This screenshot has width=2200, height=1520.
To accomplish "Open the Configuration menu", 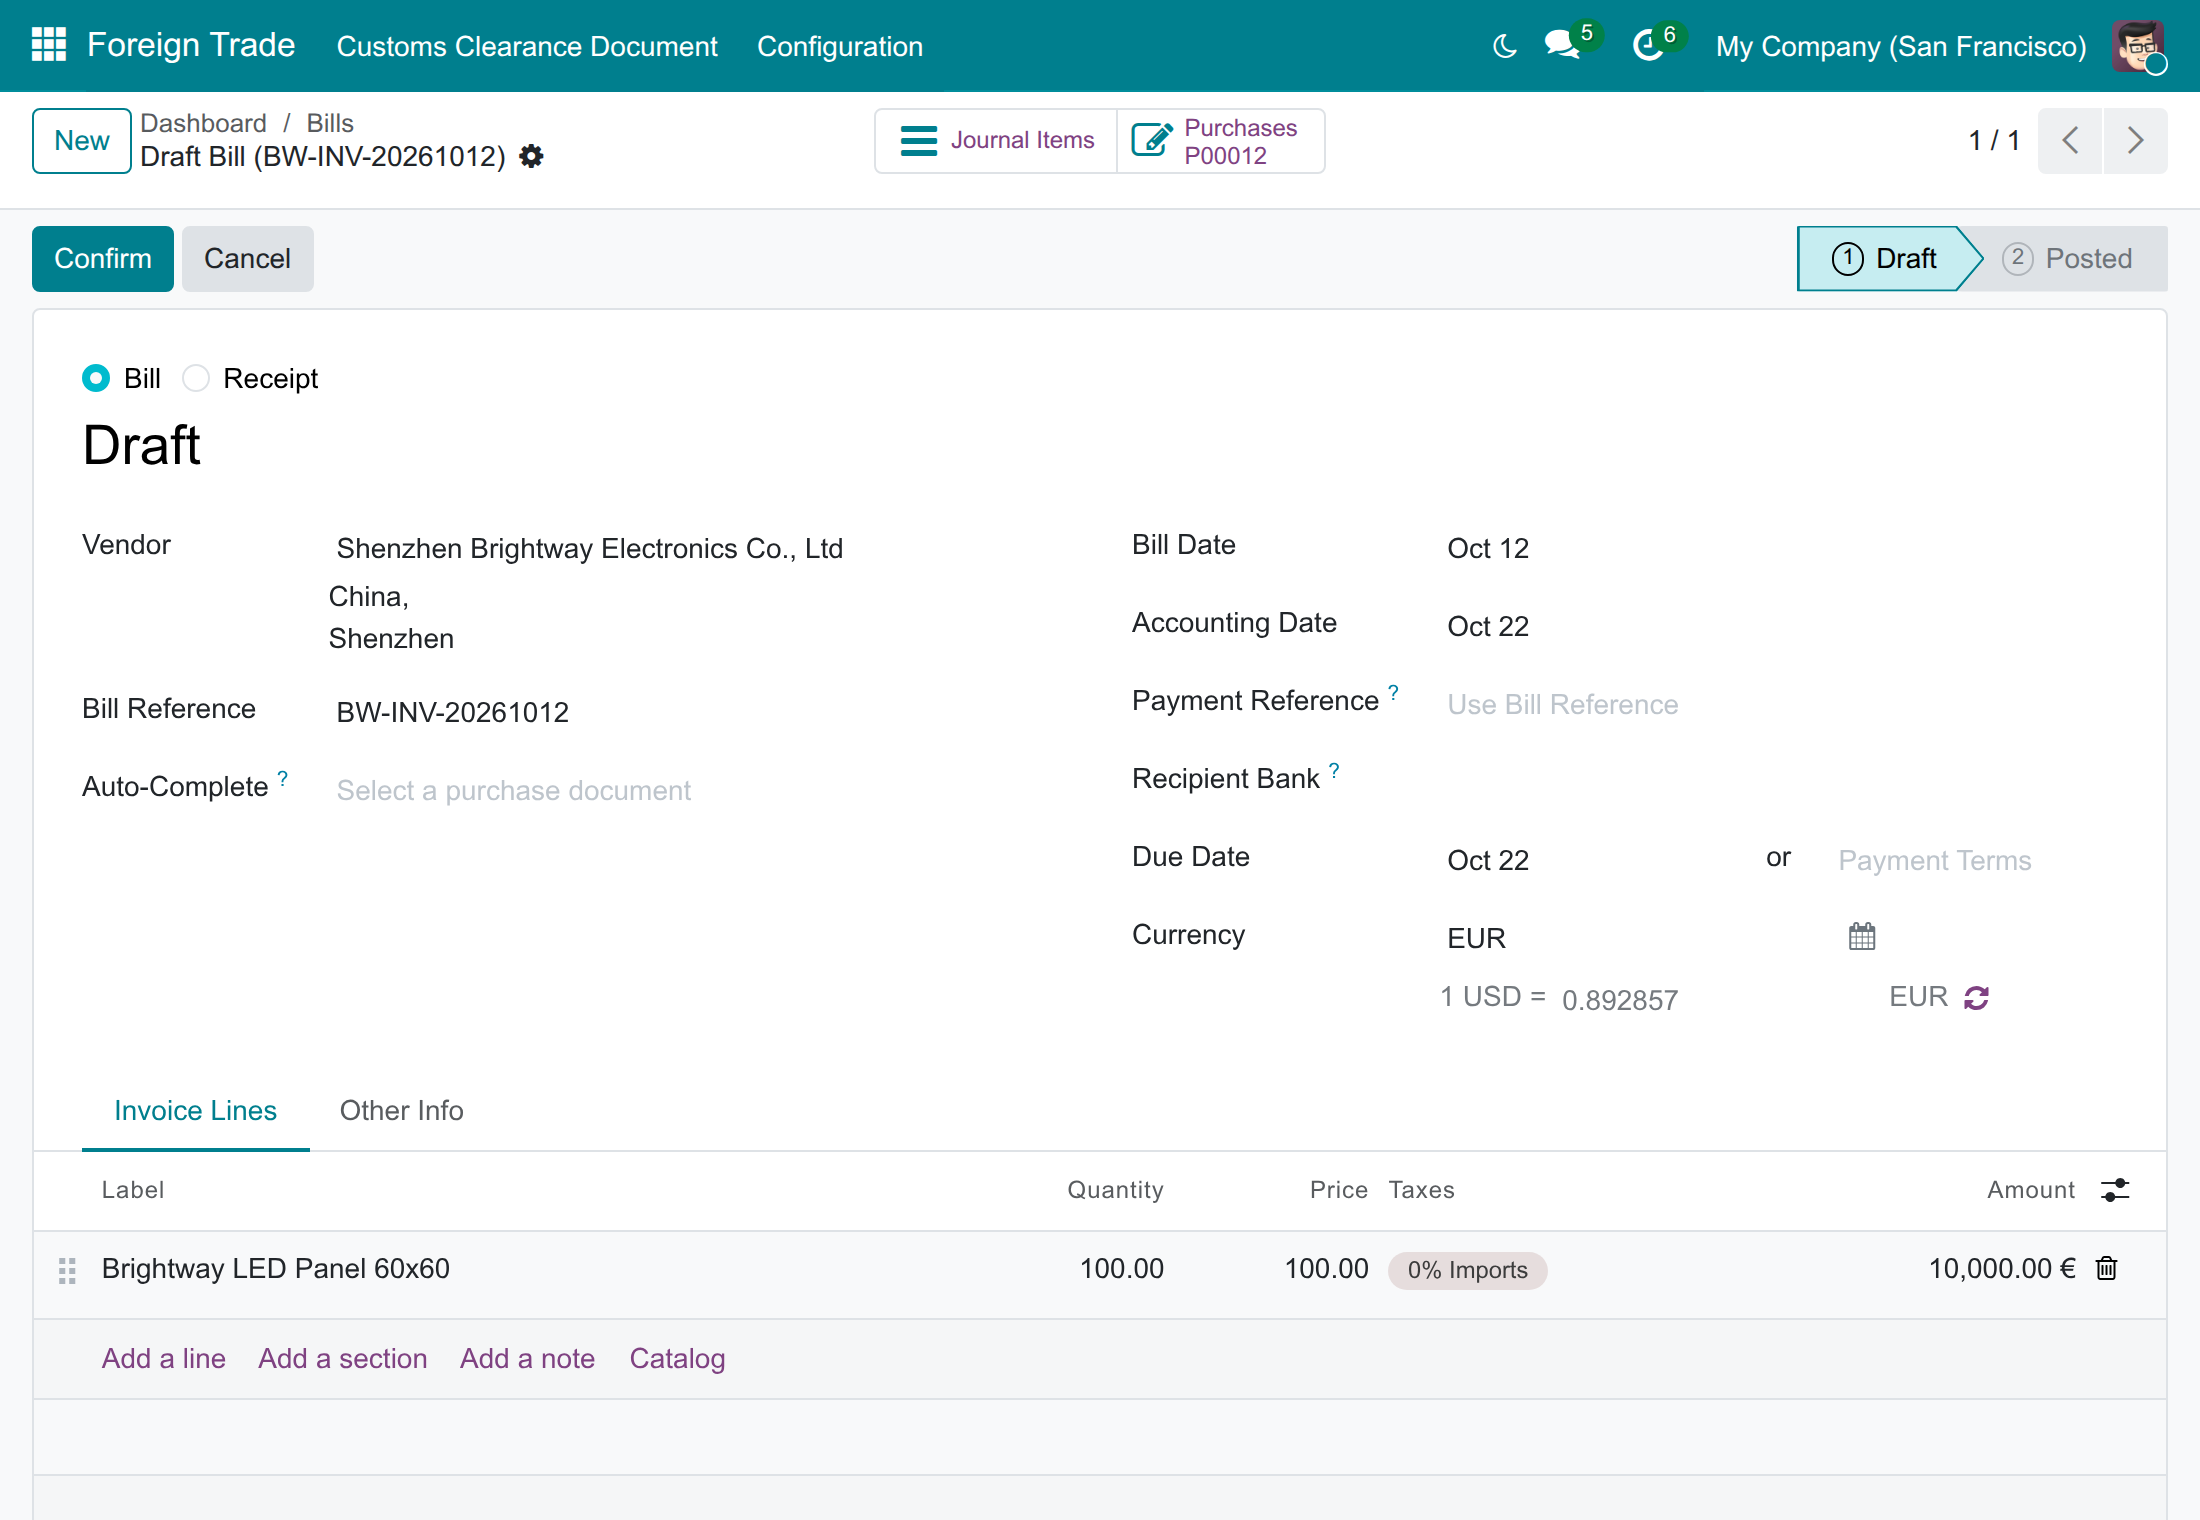I will pyautogui.click(x=840, y=46).
